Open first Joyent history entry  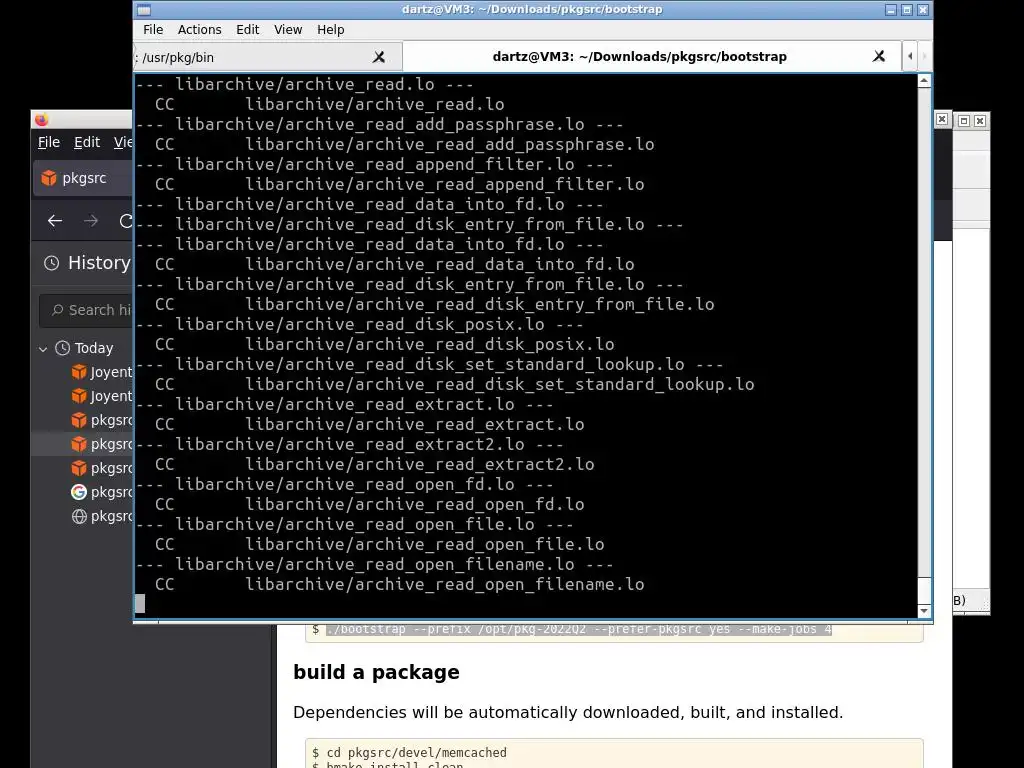[101, 372]
